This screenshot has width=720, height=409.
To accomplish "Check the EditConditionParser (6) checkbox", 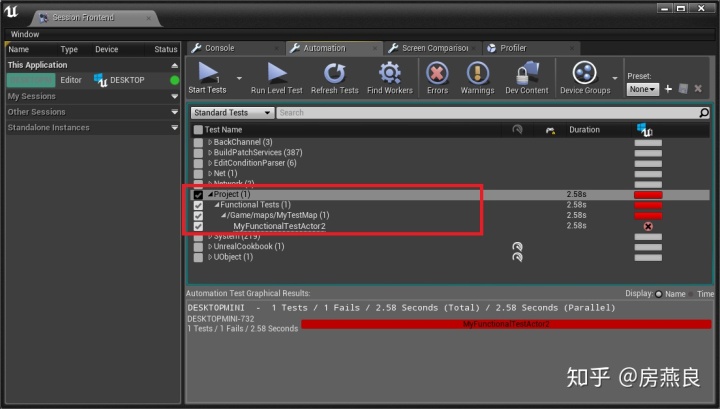I will [198, 163].
